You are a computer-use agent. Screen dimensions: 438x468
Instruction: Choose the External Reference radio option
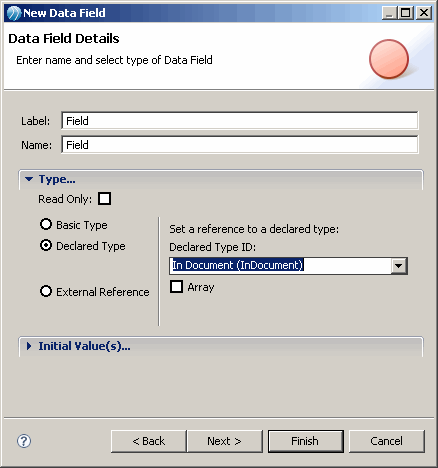click(x=46, y=291)
